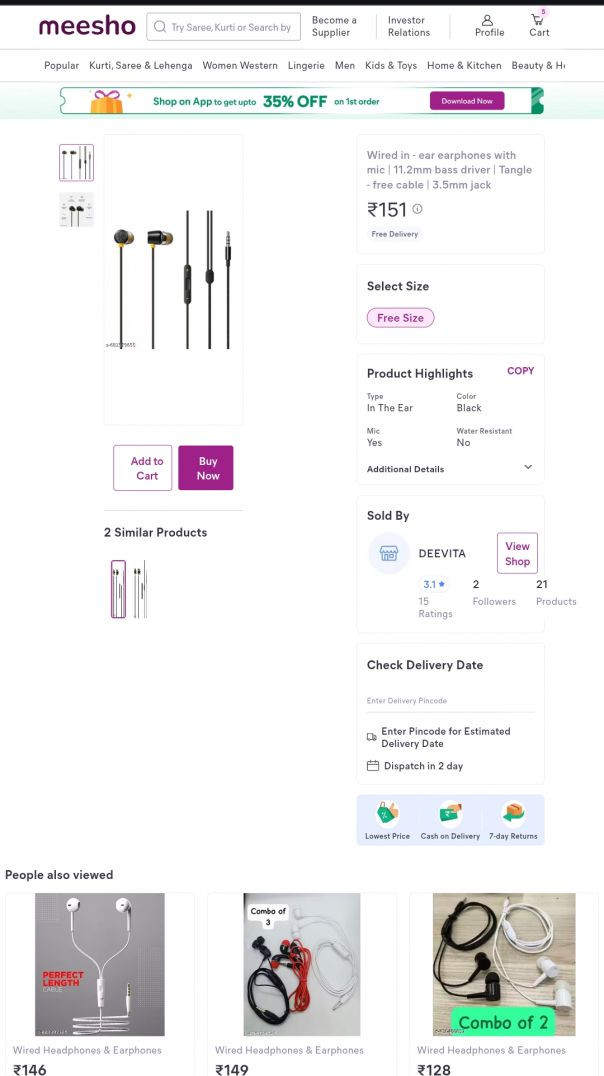Open the Profile icon
The width and height of the screenshot is (604, 1076).
click(488, 21)
